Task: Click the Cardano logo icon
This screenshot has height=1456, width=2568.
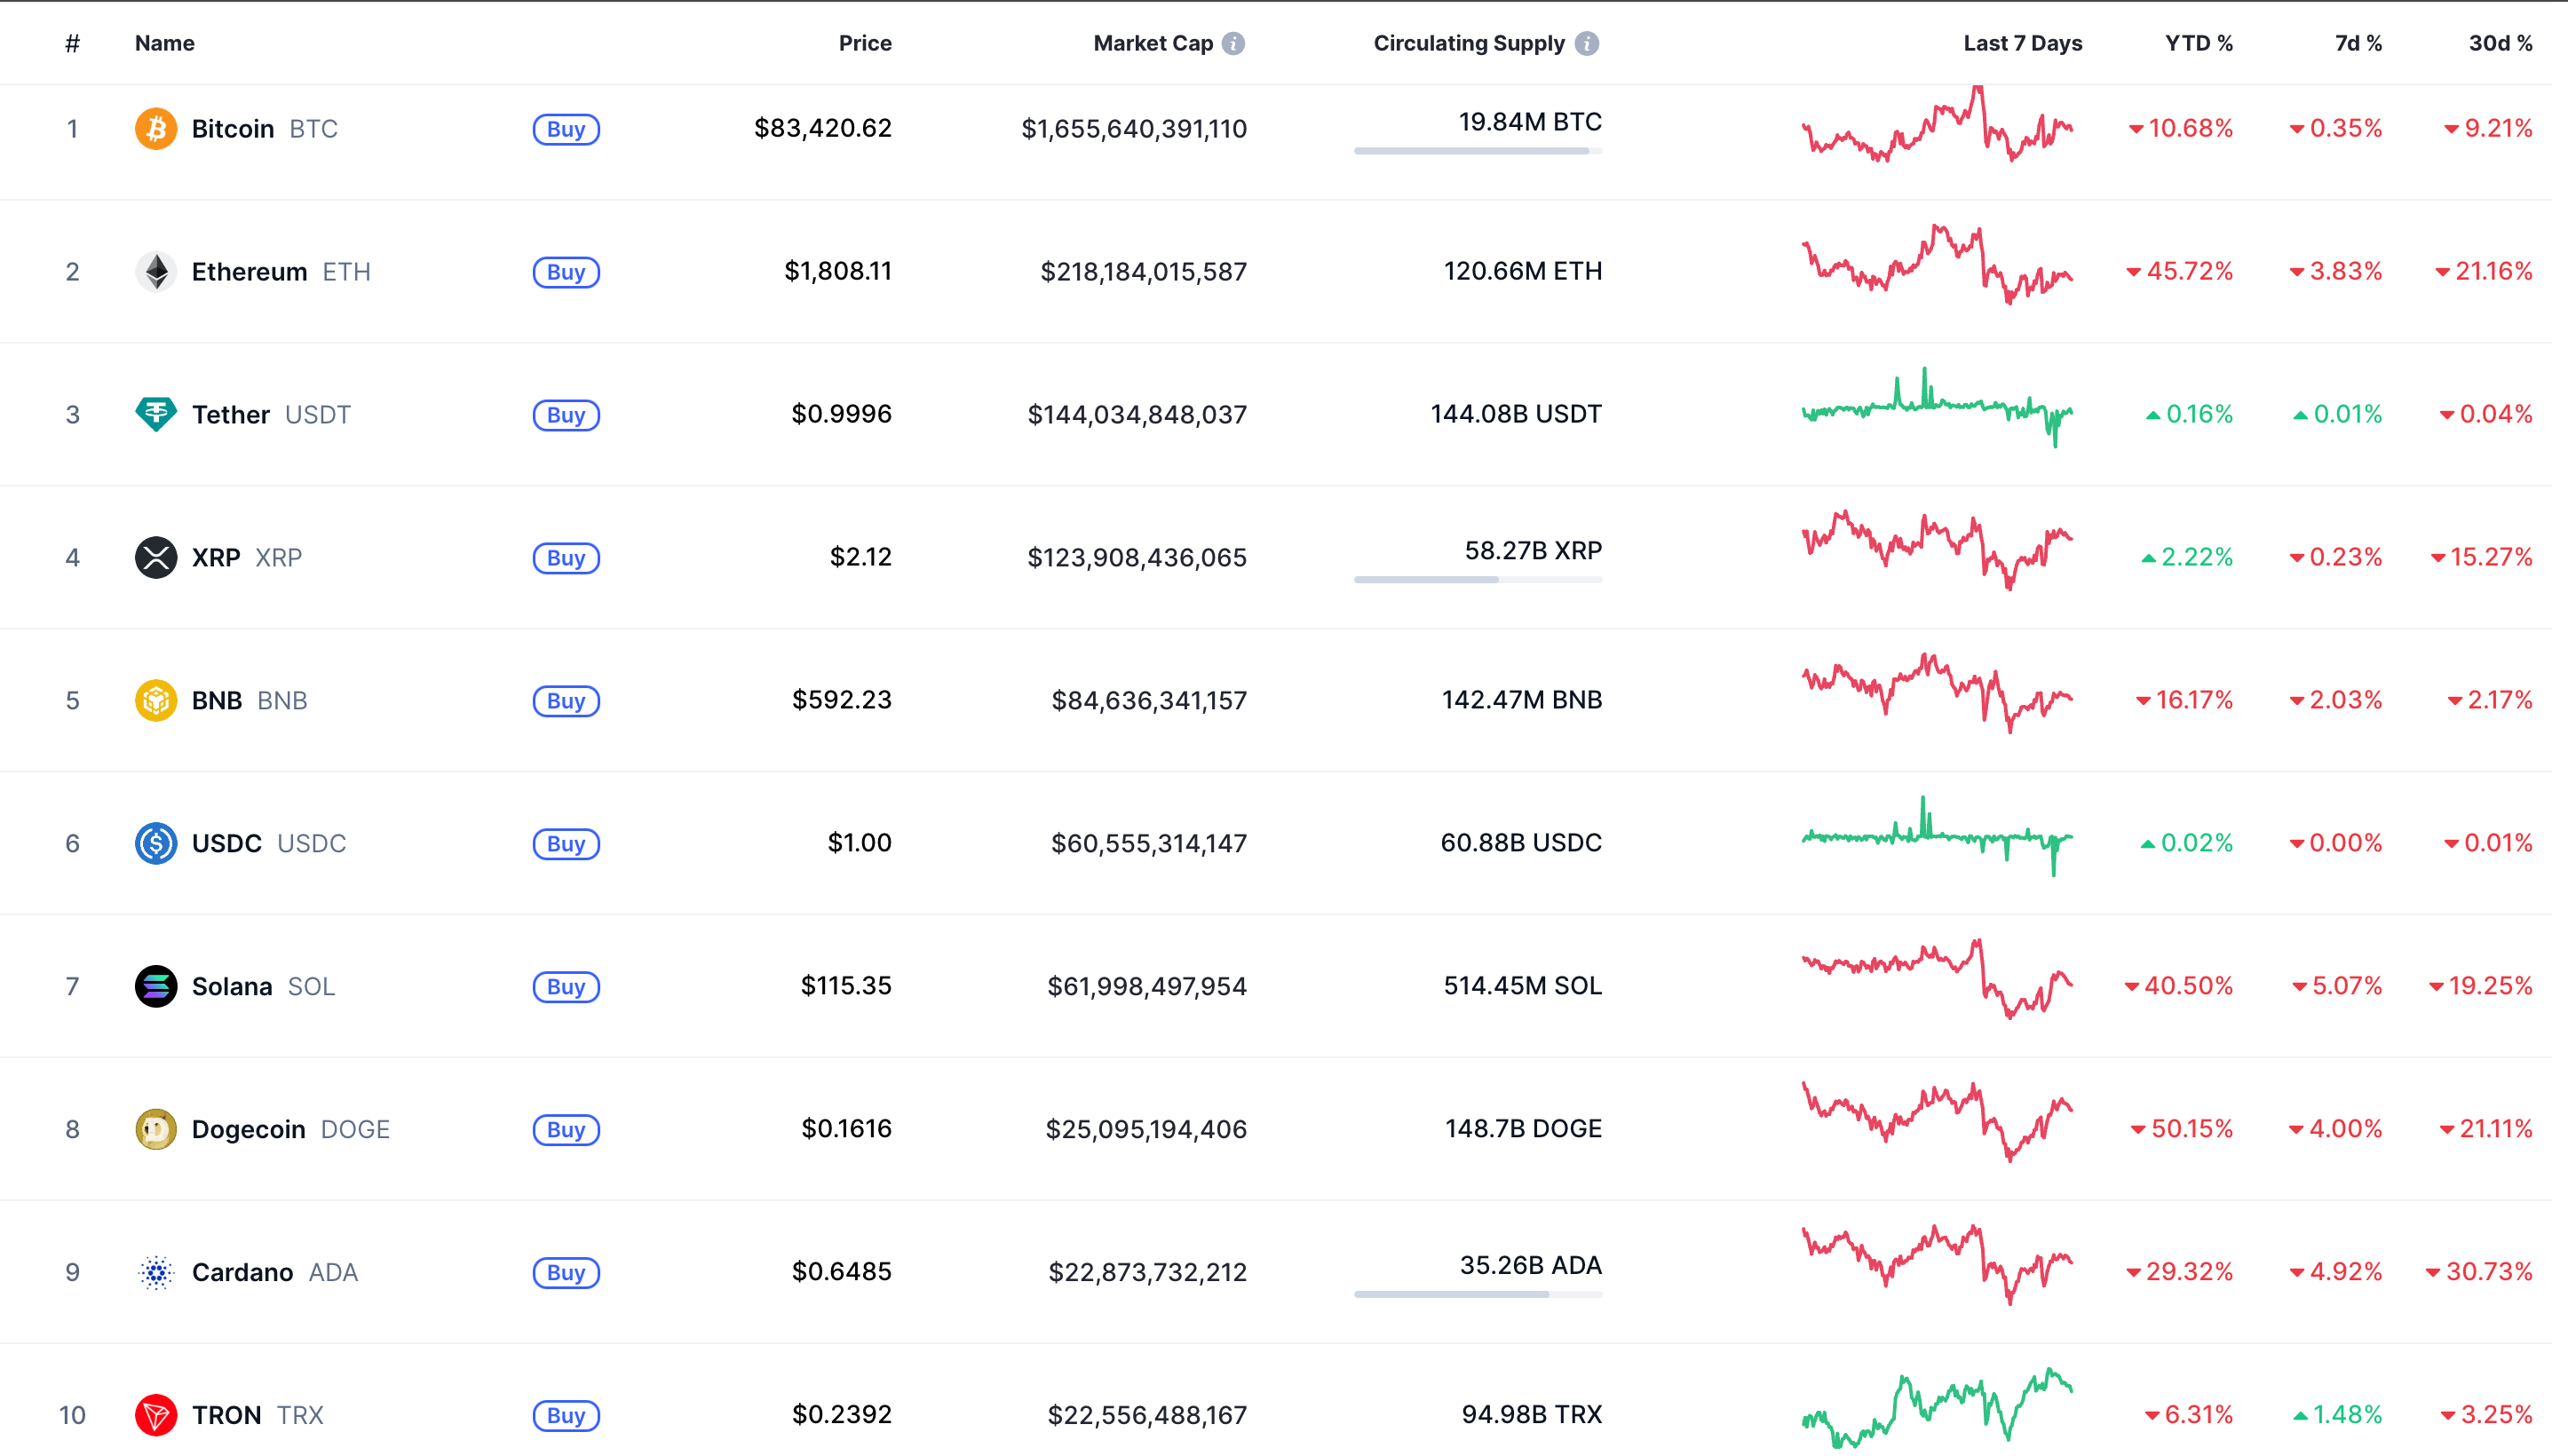Action: [x=156, y=1273]
